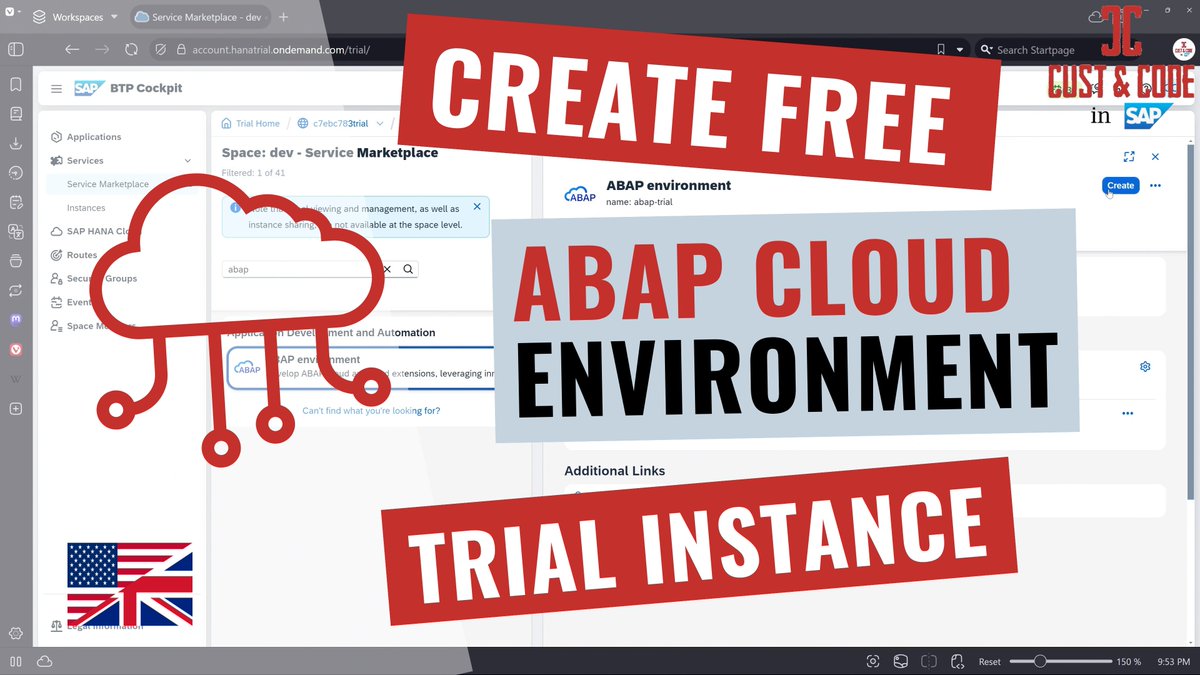This screenshot has width=1200, height=675.
Task: Clear the abap search text
Action: click(x=388, y=269)
